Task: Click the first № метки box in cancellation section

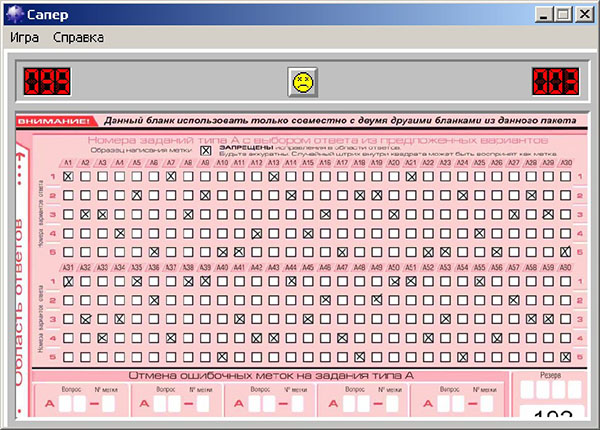Action: [x=109, y=403]
